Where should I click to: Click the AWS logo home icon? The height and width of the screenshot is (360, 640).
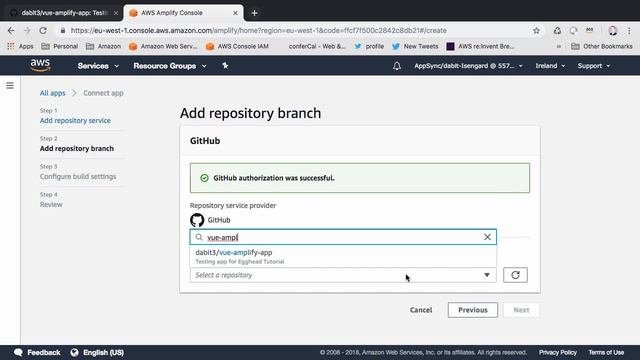[x=40, y=65]
